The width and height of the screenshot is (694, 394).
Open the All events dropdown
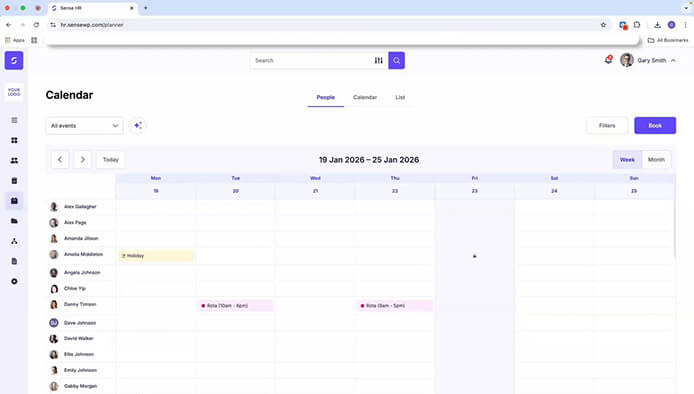pos(84,126)
